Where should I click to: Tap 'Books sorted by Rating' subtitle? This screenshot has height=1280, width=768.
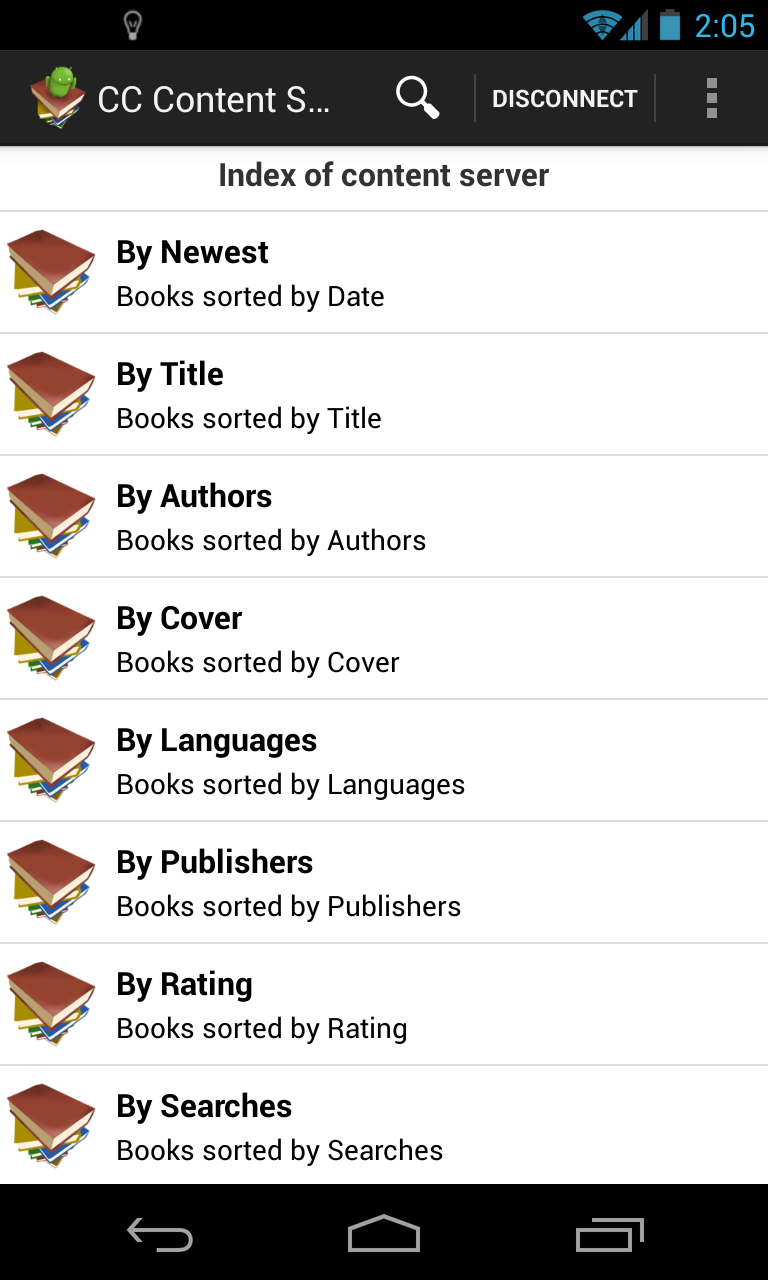[262, 1029]
